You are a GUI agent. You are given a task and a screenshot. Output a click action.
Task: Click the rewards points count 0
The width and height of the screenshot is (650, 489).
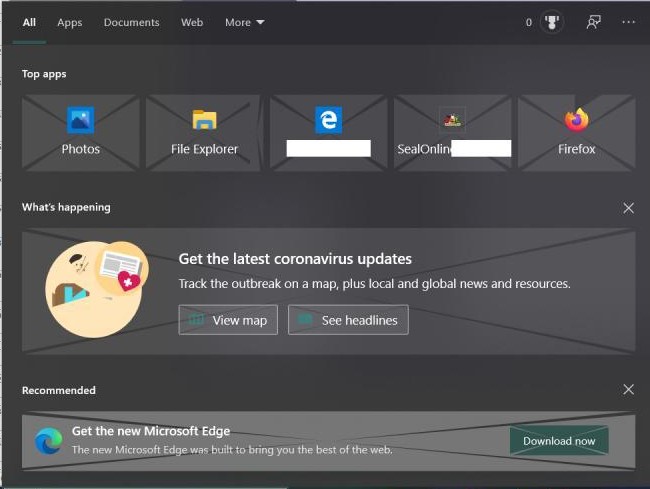(x=529, y=22)
